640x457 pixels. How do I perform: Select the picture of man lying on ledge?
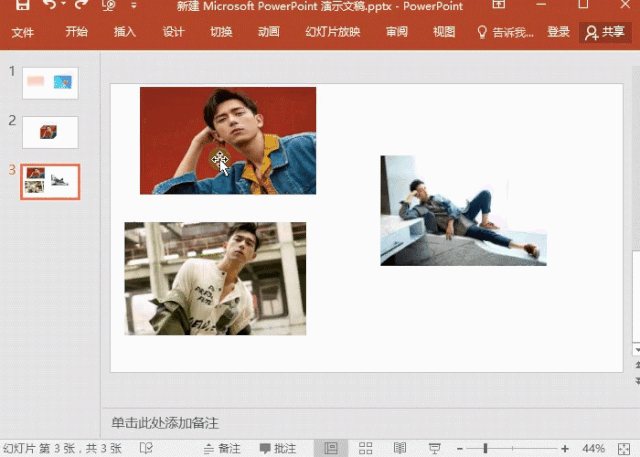tap(463, 211)
